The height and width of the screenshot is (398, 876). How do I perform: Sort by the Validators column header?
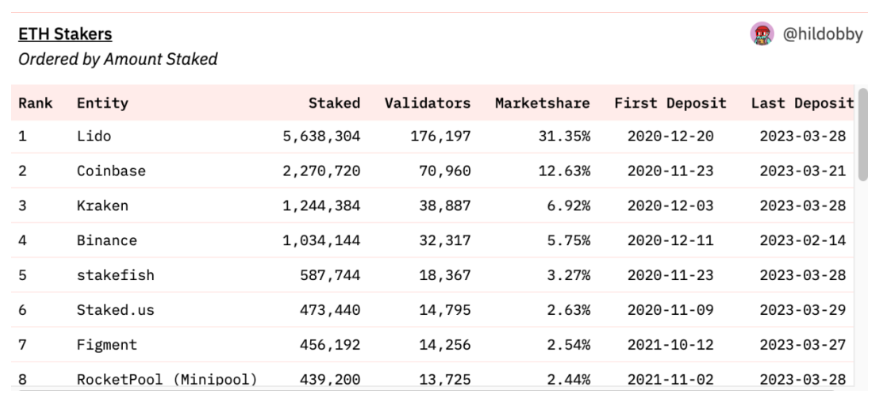(427, 103)
